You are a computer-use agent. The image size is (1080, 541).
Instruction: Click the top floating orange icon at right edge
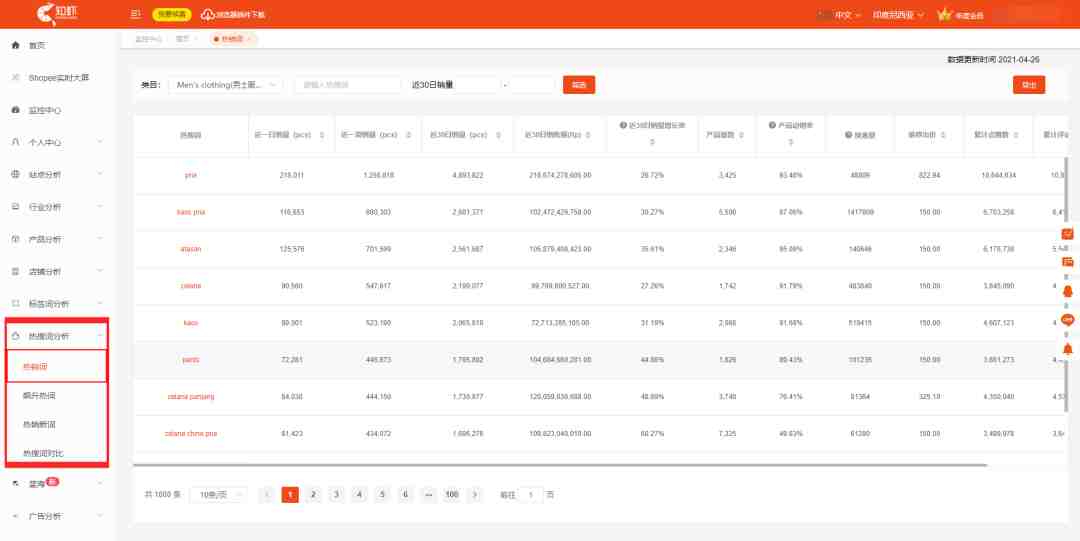tap(1068, 234)
